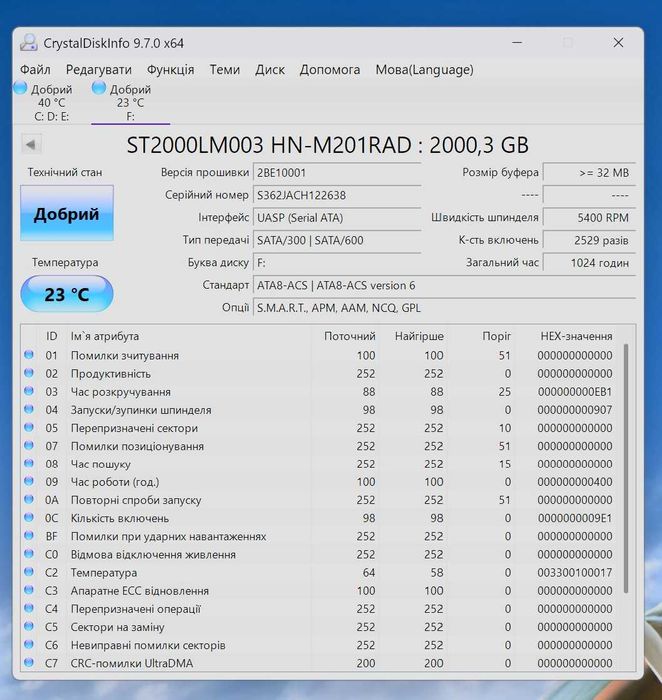
Task: Click the buffer size field >= 32 MB
Action: [x=589, y=173]
